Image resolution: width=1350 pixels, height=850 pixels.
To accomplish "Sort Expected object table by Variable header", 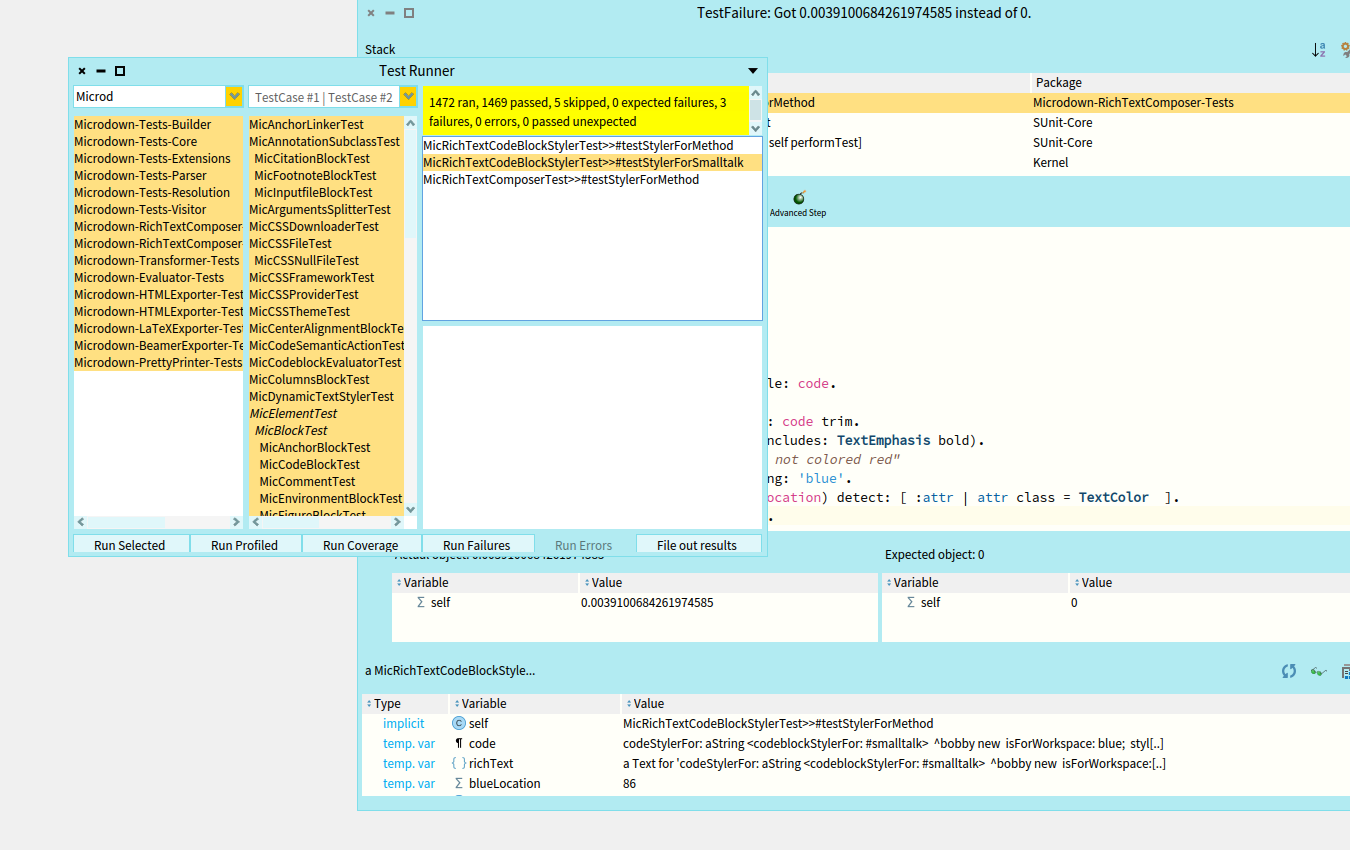I will click(975, 582).
